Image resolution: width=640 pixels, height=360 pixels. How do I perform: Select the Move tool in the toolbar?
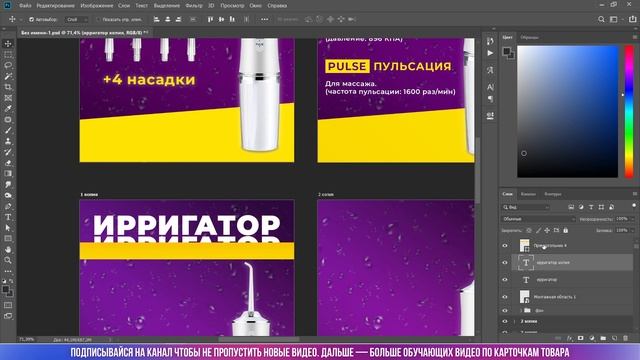pos(8,44)
